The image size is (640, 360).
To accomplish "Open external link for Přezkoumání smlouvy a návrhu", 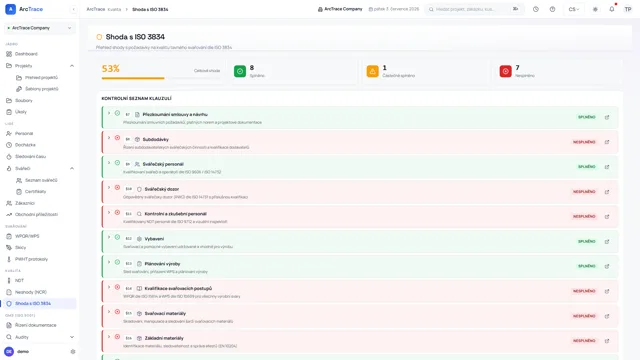I will pyautogui.click(x=607, y=117).
